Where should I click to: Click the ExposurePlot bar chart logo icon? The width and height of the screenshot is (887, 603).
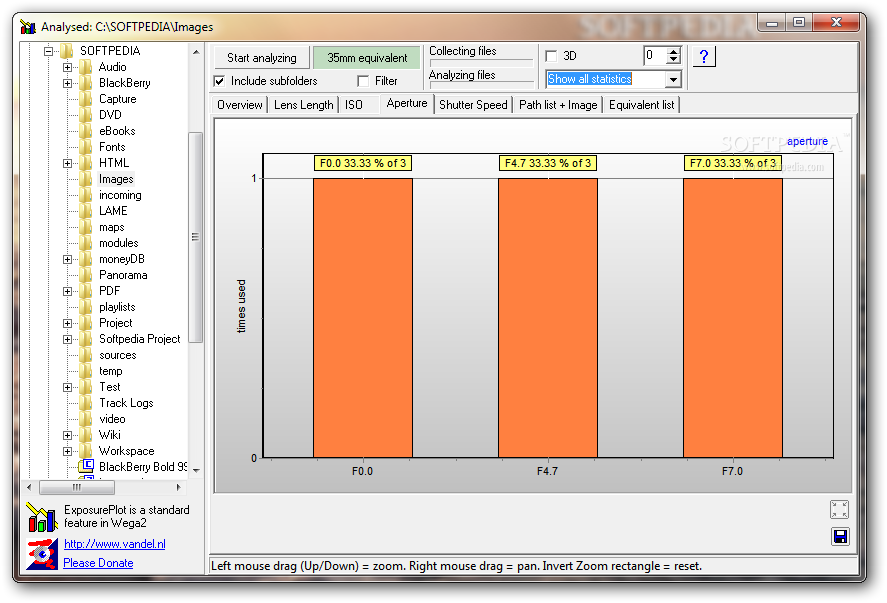click(x=41, y=518)
